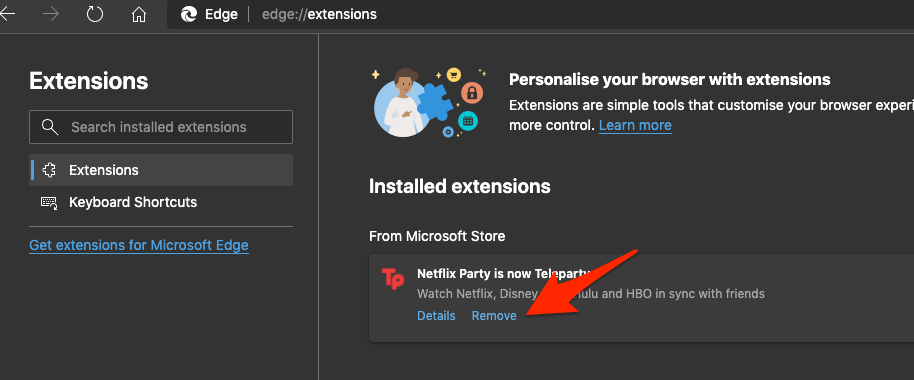Remove the Teleparty extension
Screen dimensions: 914x380
pos(494,316)
